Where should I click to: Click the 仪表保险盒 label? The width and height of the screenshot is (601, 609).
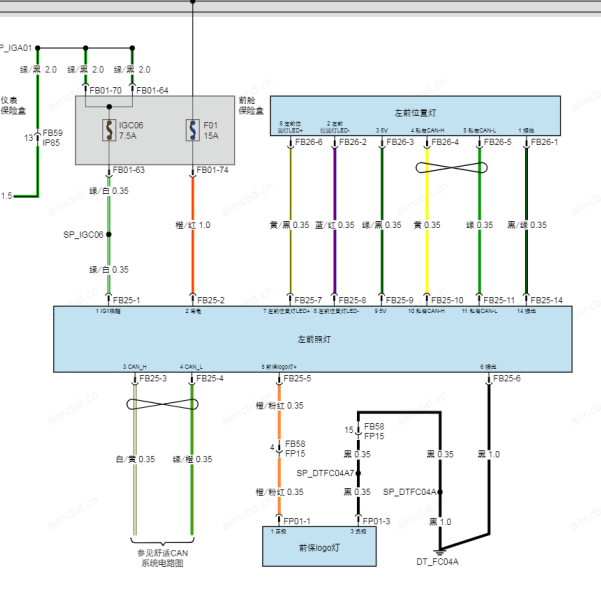(x=13, y=106)
